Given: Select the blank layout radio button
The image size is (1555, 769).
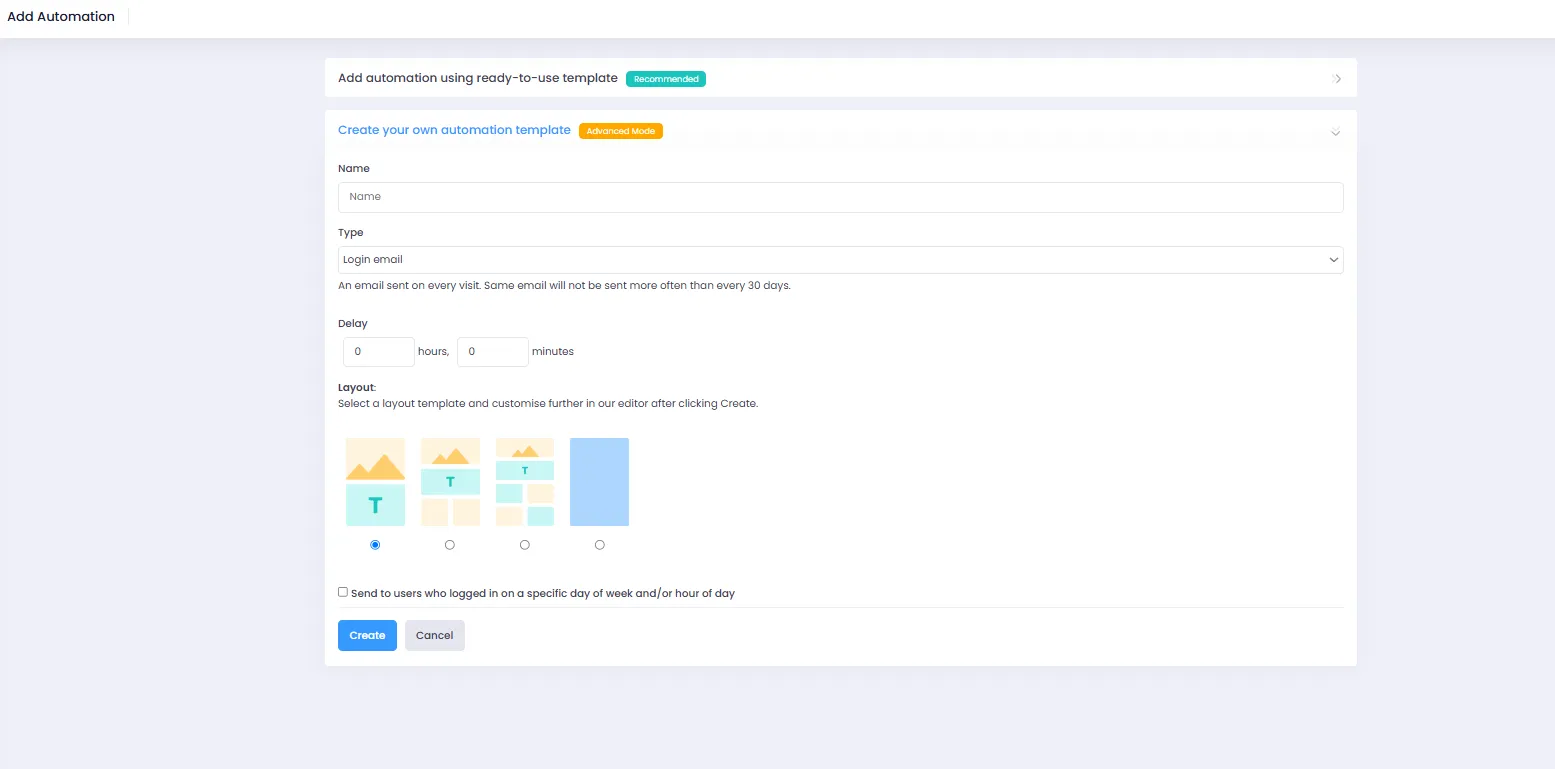Looking at the screenshot, I should click(600, 545).
